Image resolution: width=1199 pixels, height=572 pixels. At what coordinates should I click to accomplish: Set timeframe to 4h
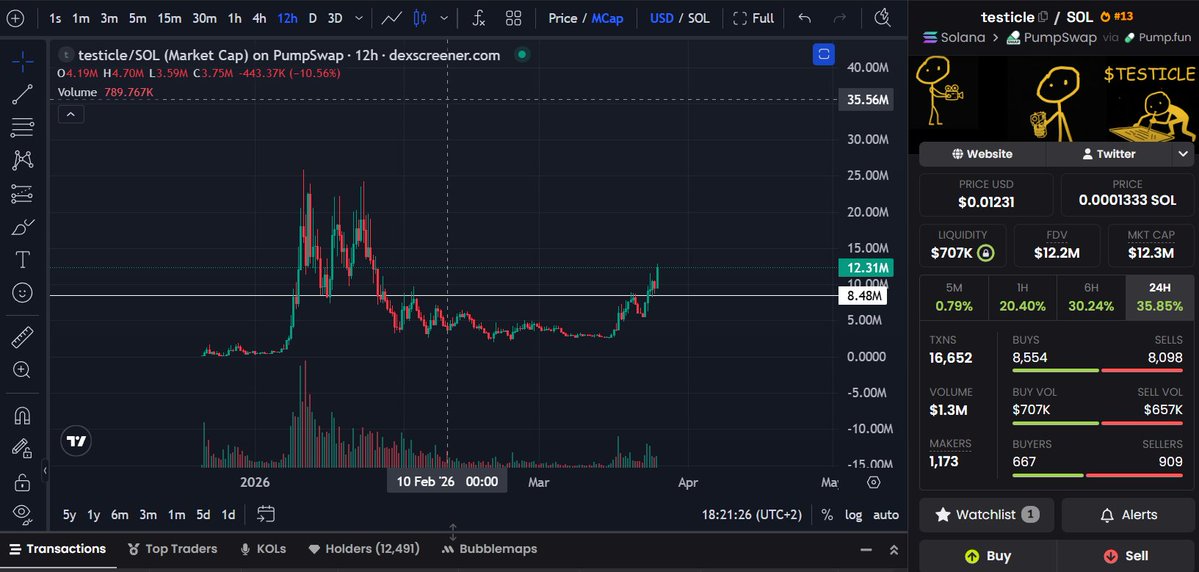click(259, 18)
